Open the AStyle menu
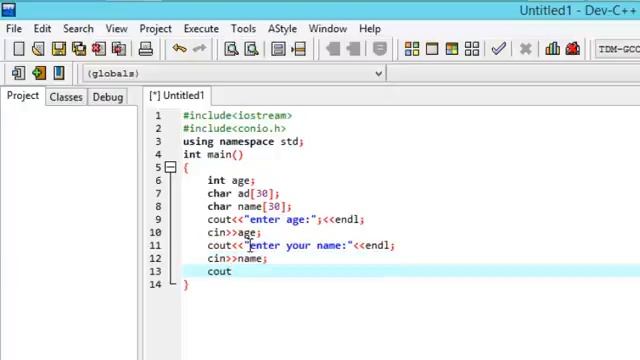This screenshot has height=360, width=640. 282,29
